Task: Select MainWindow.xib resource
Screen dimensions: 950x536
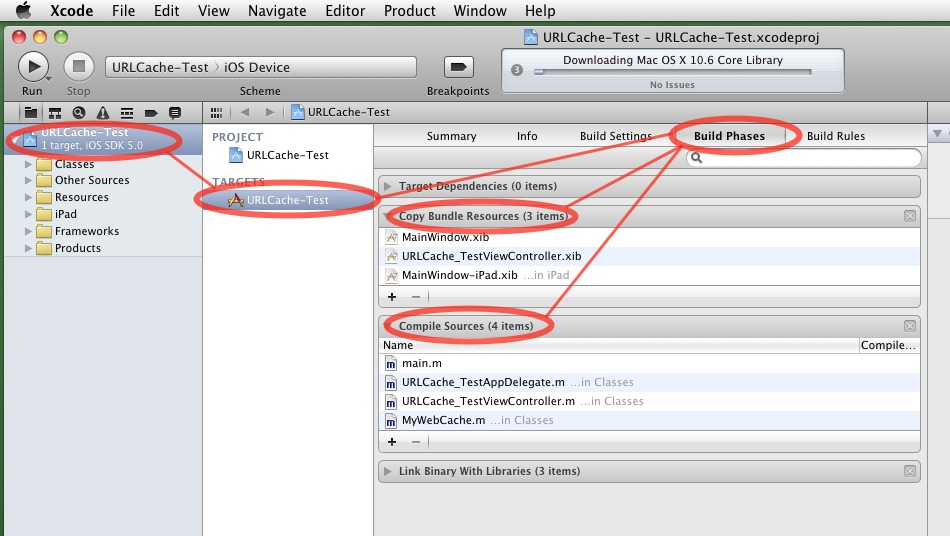Action: pos(649,237)
